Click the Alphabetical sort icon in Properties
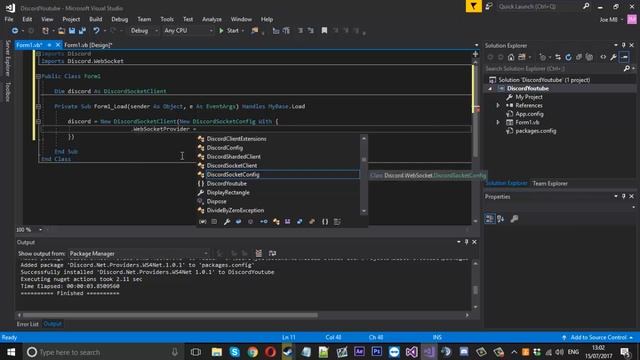Screen dimensions: 640x360 [x=500, y=219]
